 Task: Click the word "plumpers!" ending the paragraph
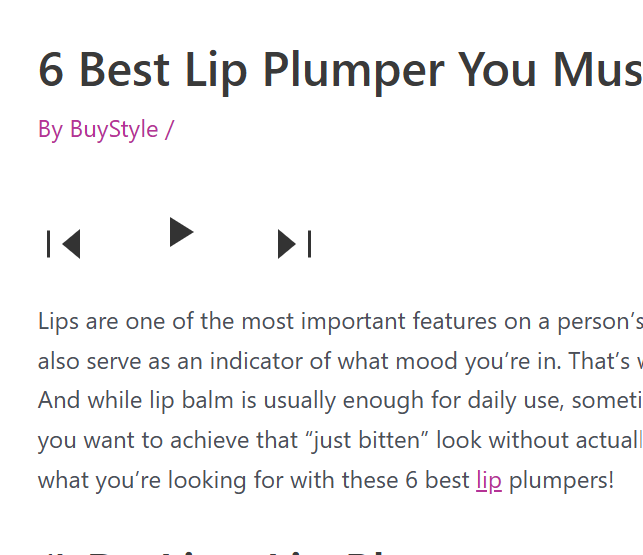561,480
